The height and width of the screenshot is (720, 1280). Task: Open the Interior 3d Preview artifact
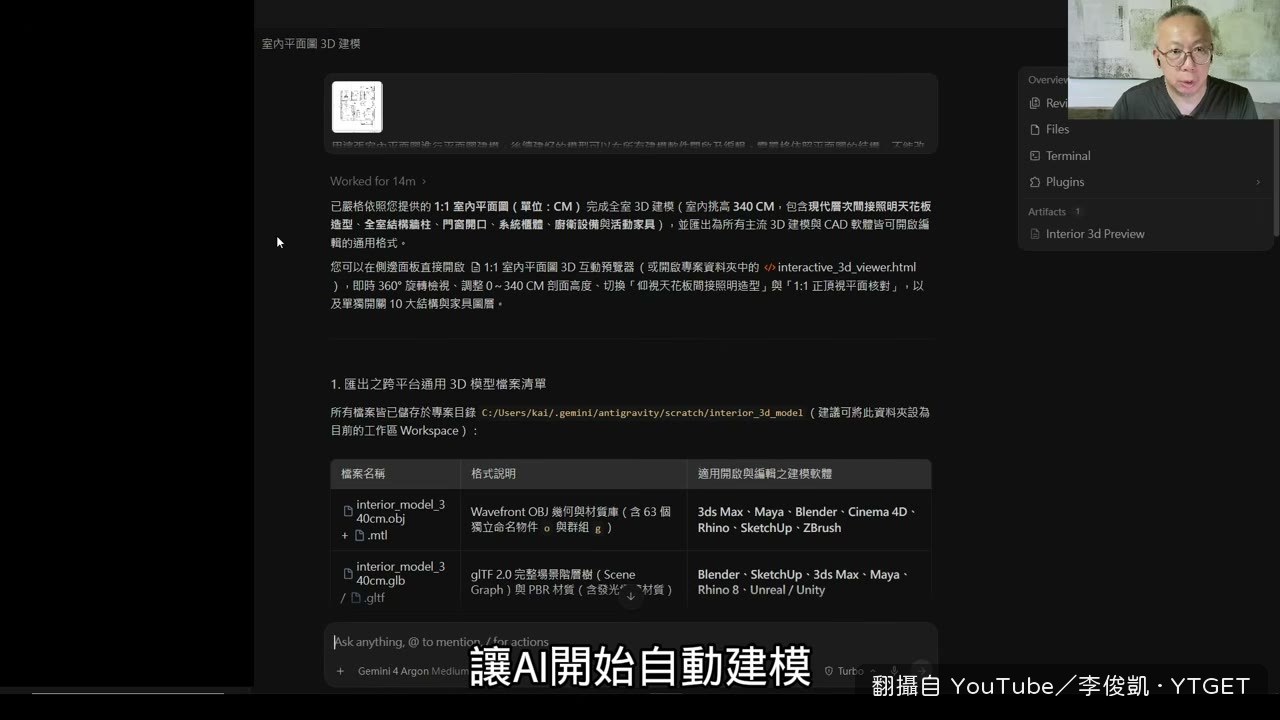click(1095, 234)
